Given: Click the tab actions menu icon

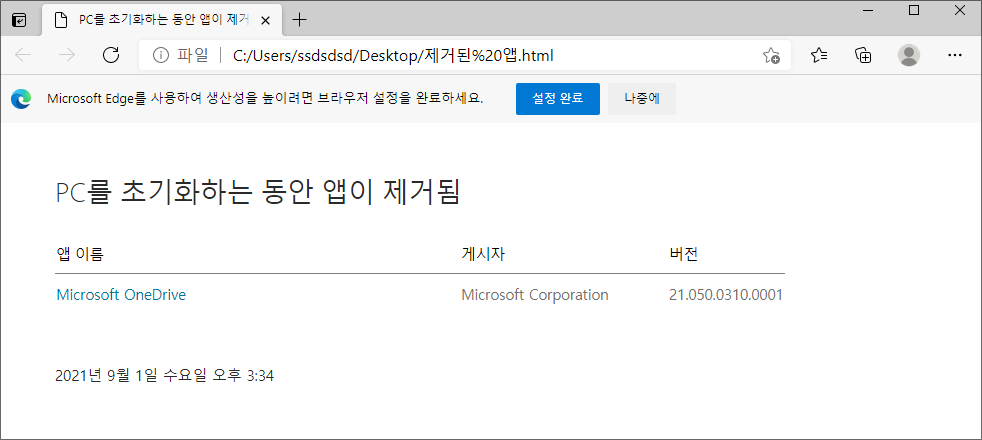Looking at the screenshot, I should click(20, 20).
